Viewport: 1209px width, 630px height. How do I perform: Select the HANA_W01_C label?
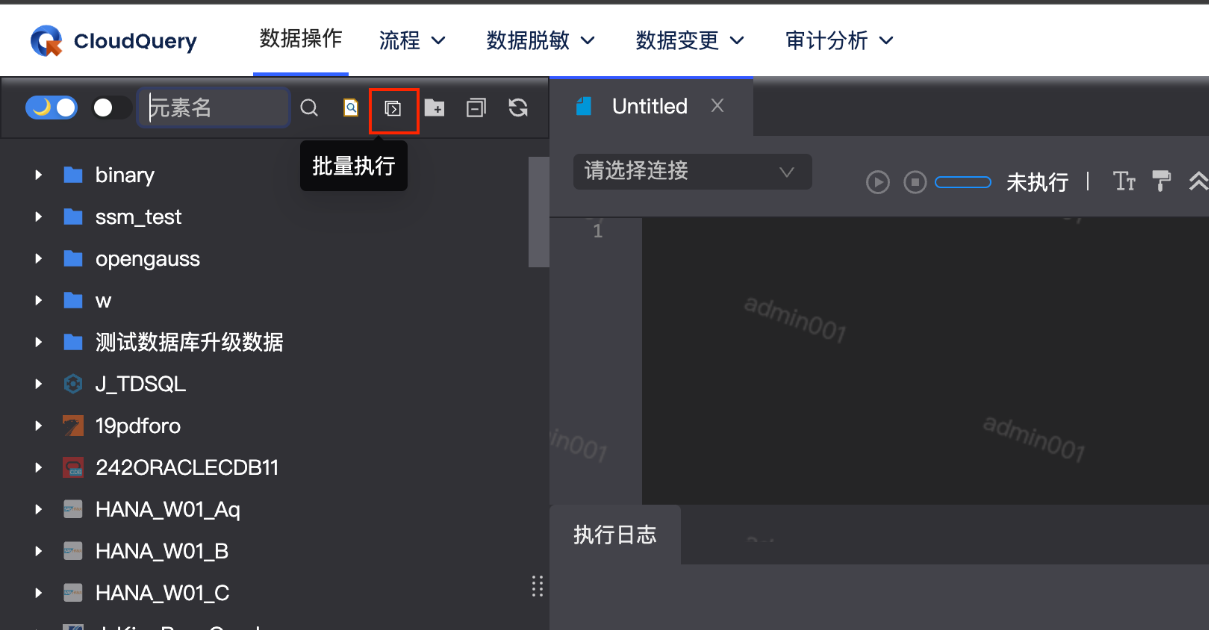162,593
